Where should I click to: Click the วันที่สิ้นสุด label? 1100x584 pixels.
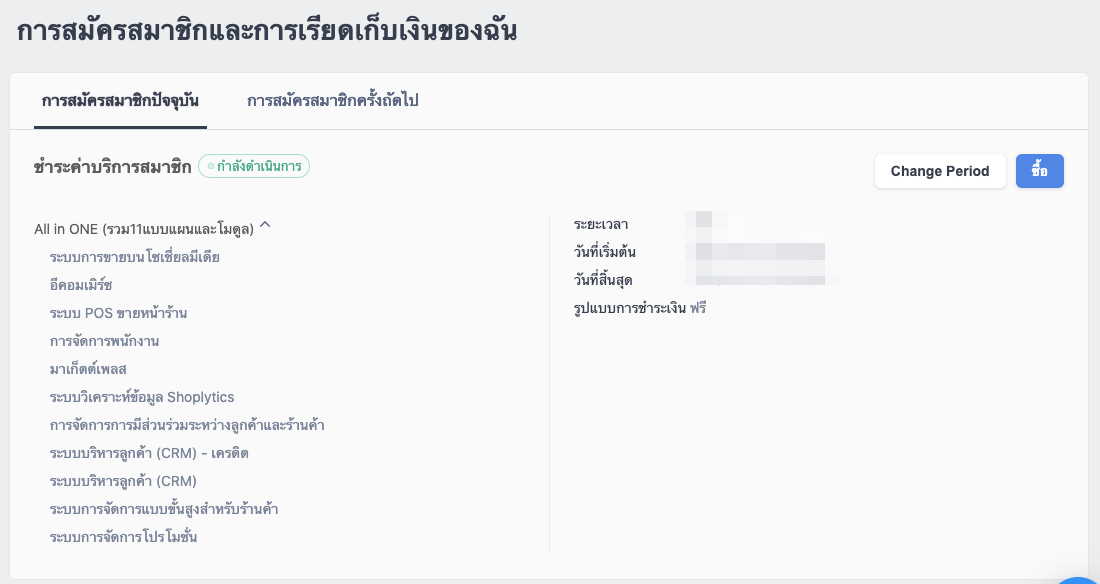pos(603,280)
